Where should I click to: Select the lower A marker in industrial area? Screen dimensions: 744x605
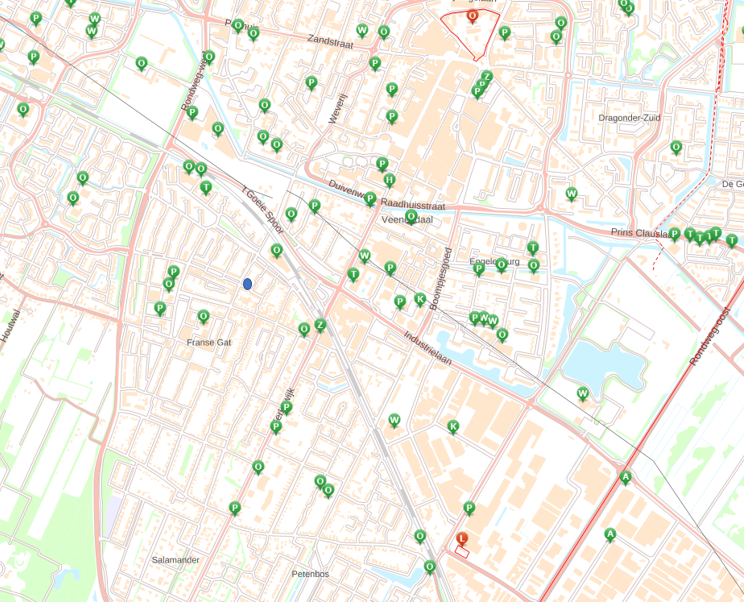coord(610,534)
